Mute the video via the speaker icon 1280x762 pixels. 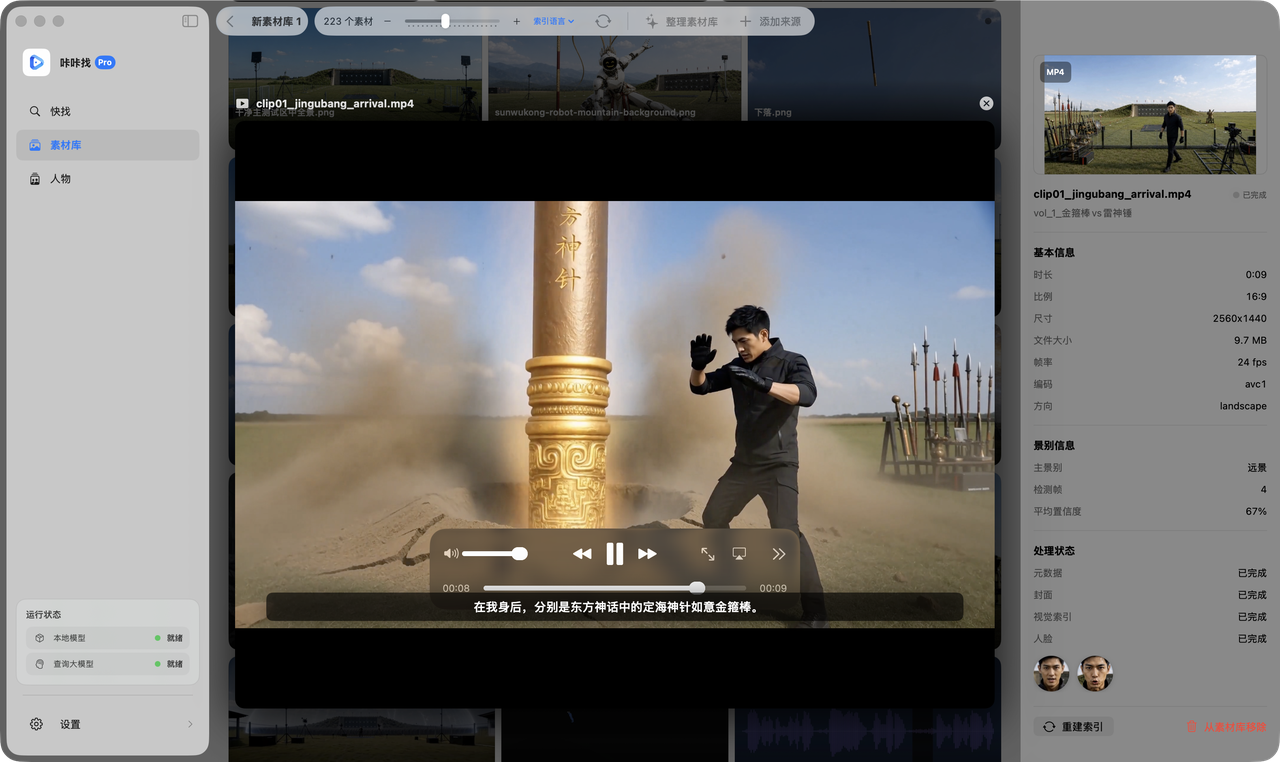tap(451, 554)
